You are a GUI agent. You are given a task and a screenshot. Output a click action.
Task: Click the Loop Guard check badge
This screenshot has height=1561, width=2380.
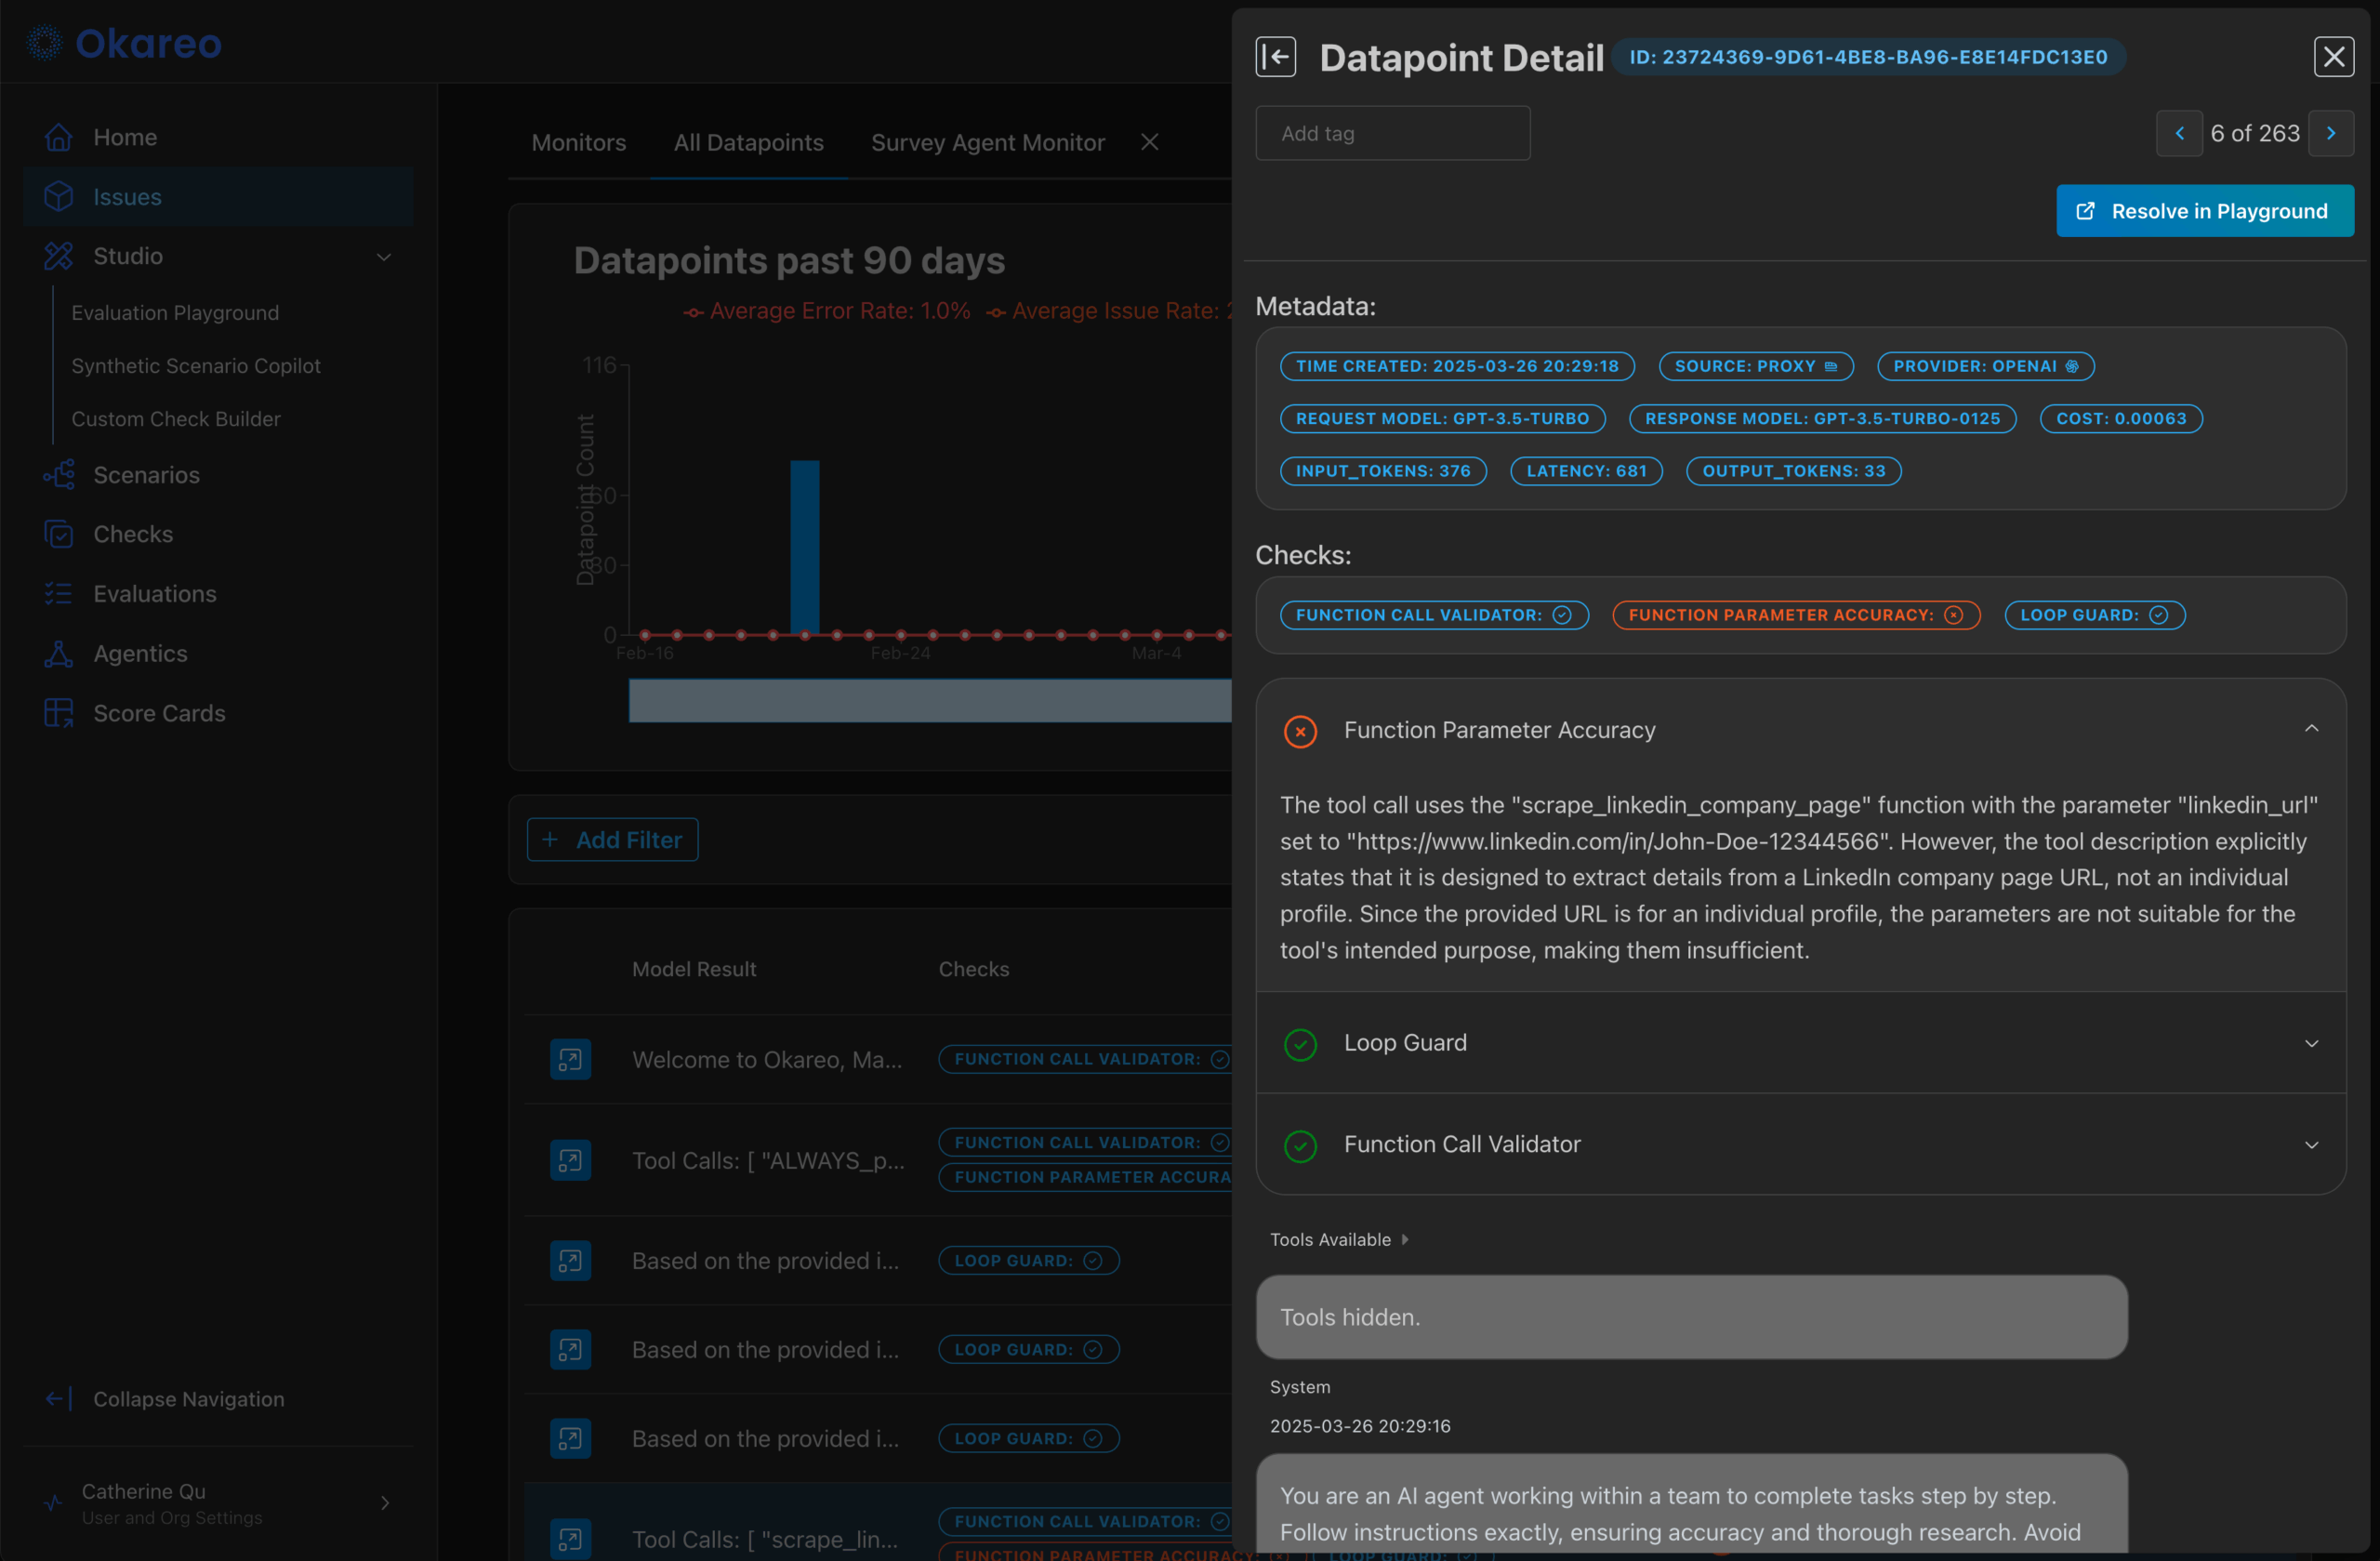coord(2094,615)
